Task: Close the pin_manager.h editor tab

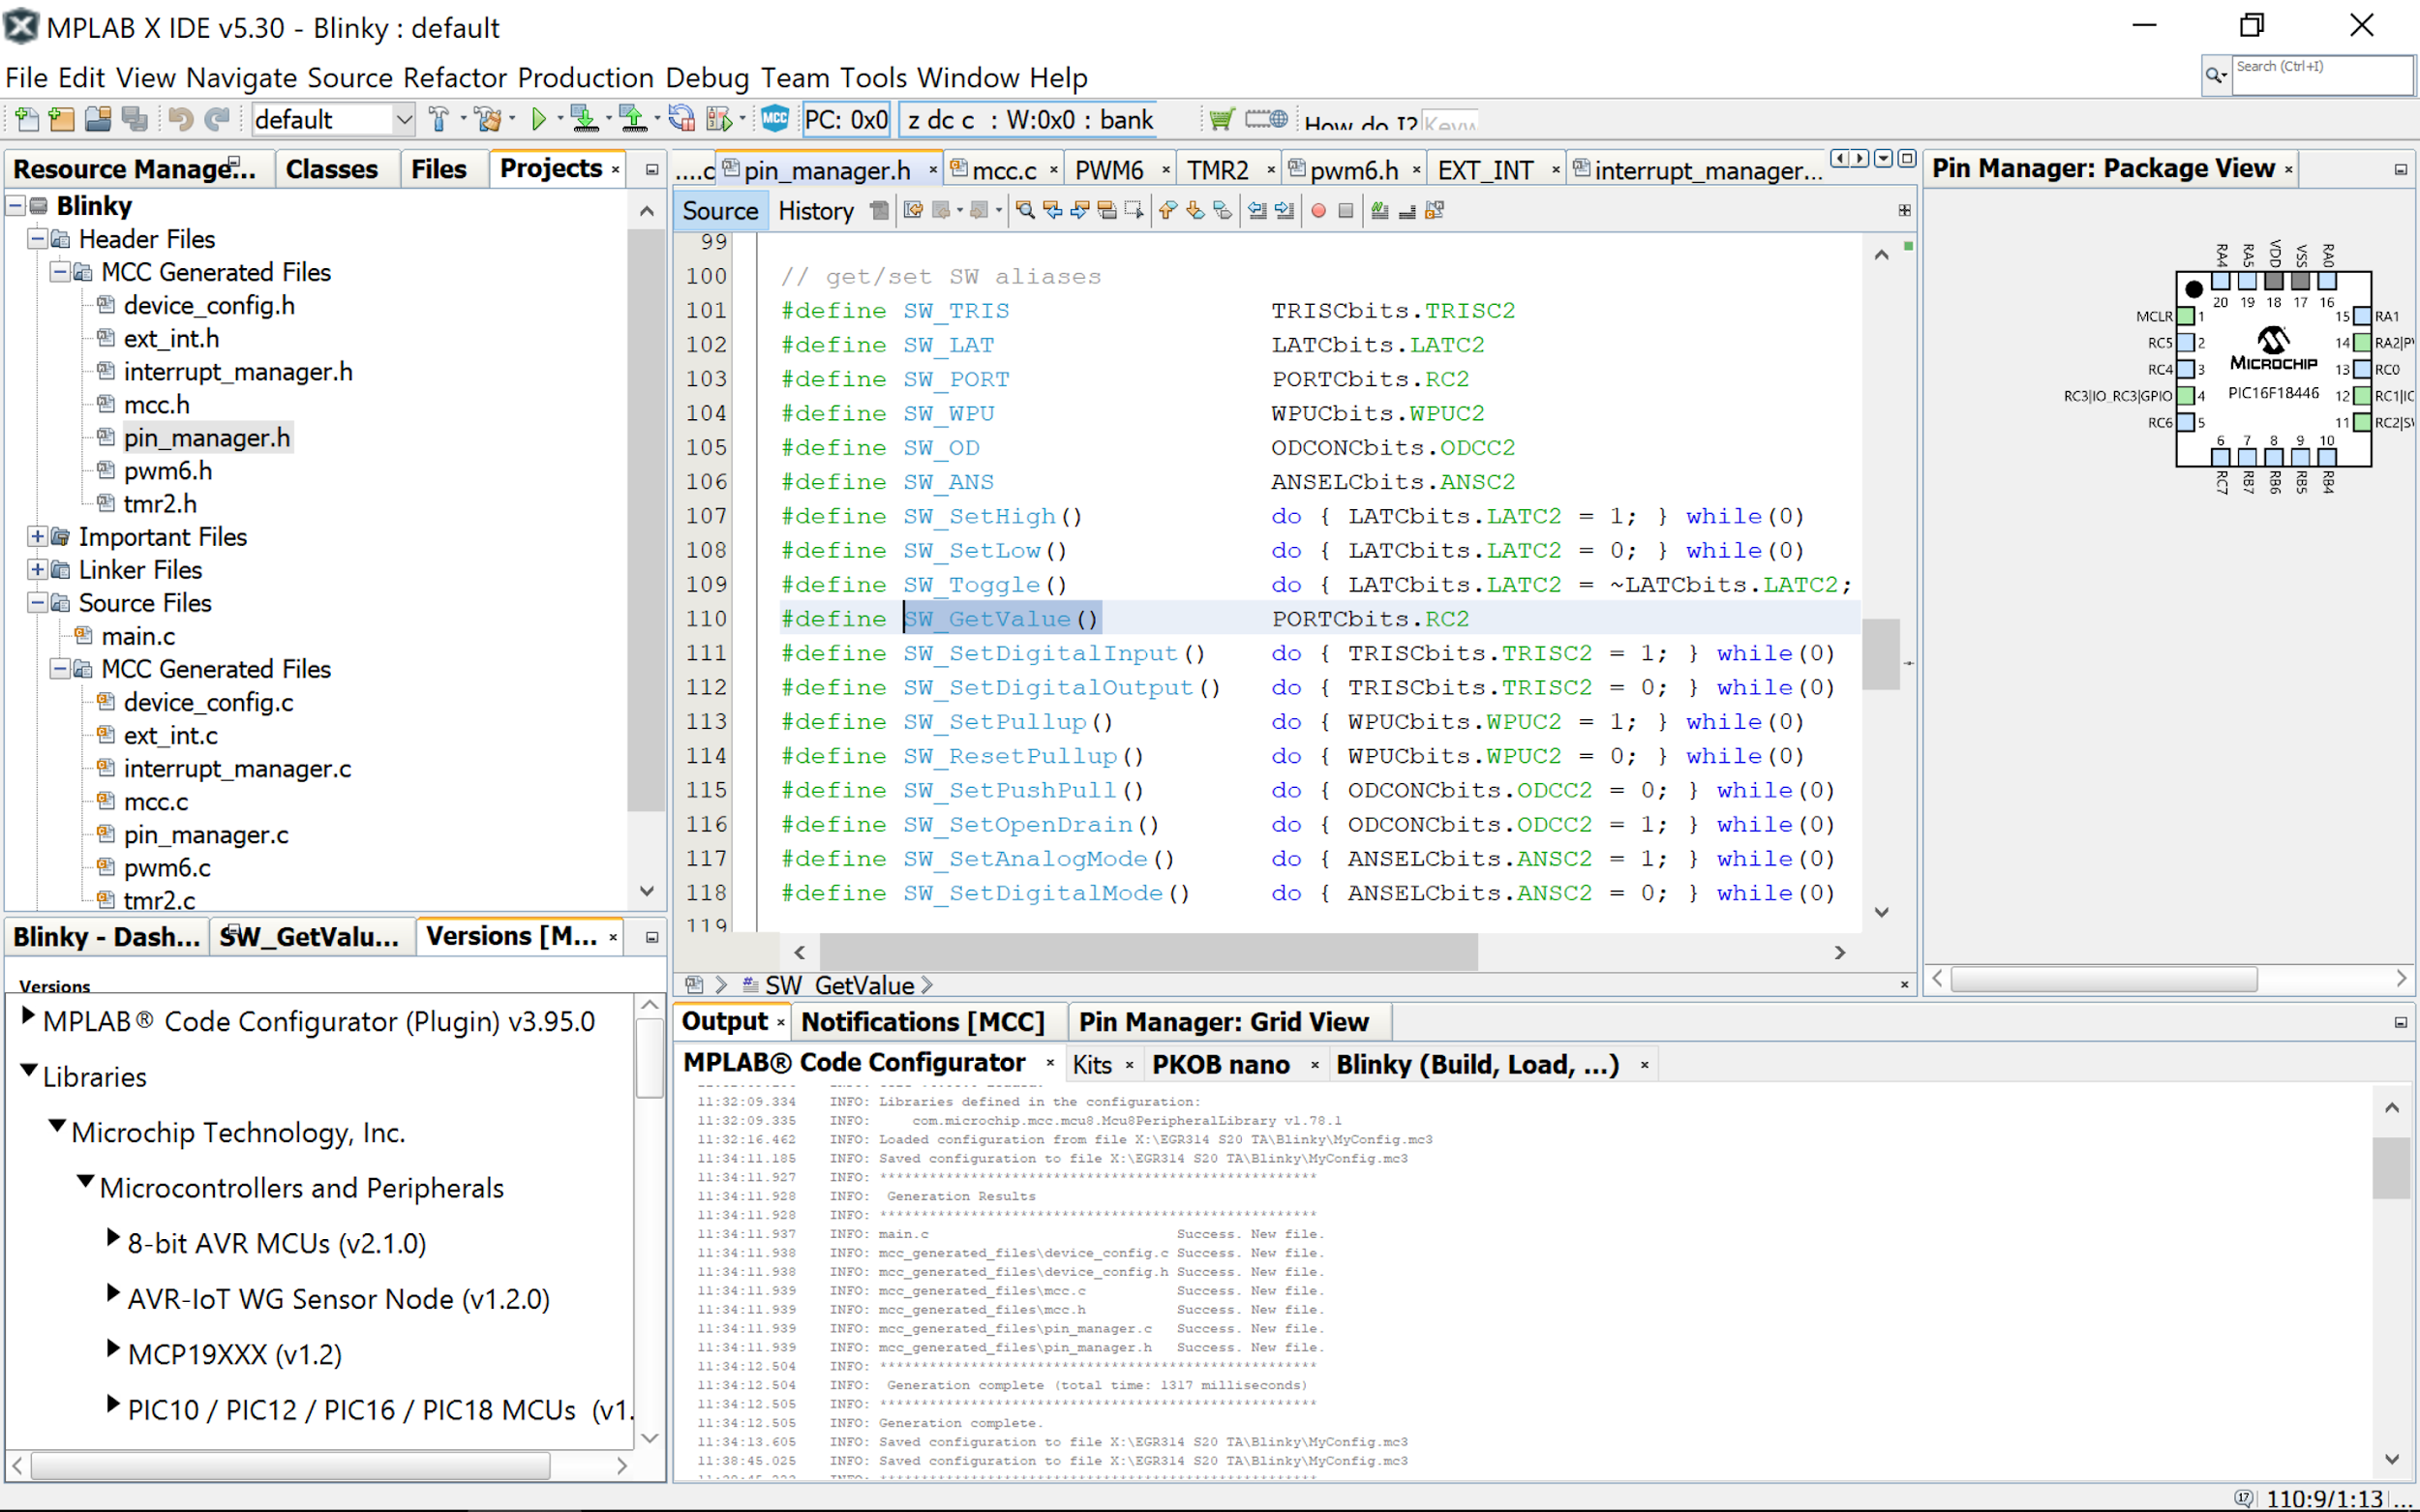Action: [x=933, y=171]
